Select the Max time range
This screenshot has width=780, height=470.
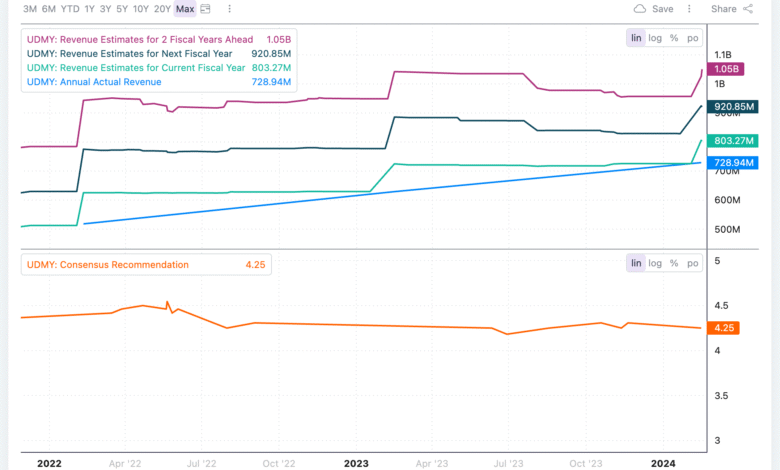tap(185, 9)
